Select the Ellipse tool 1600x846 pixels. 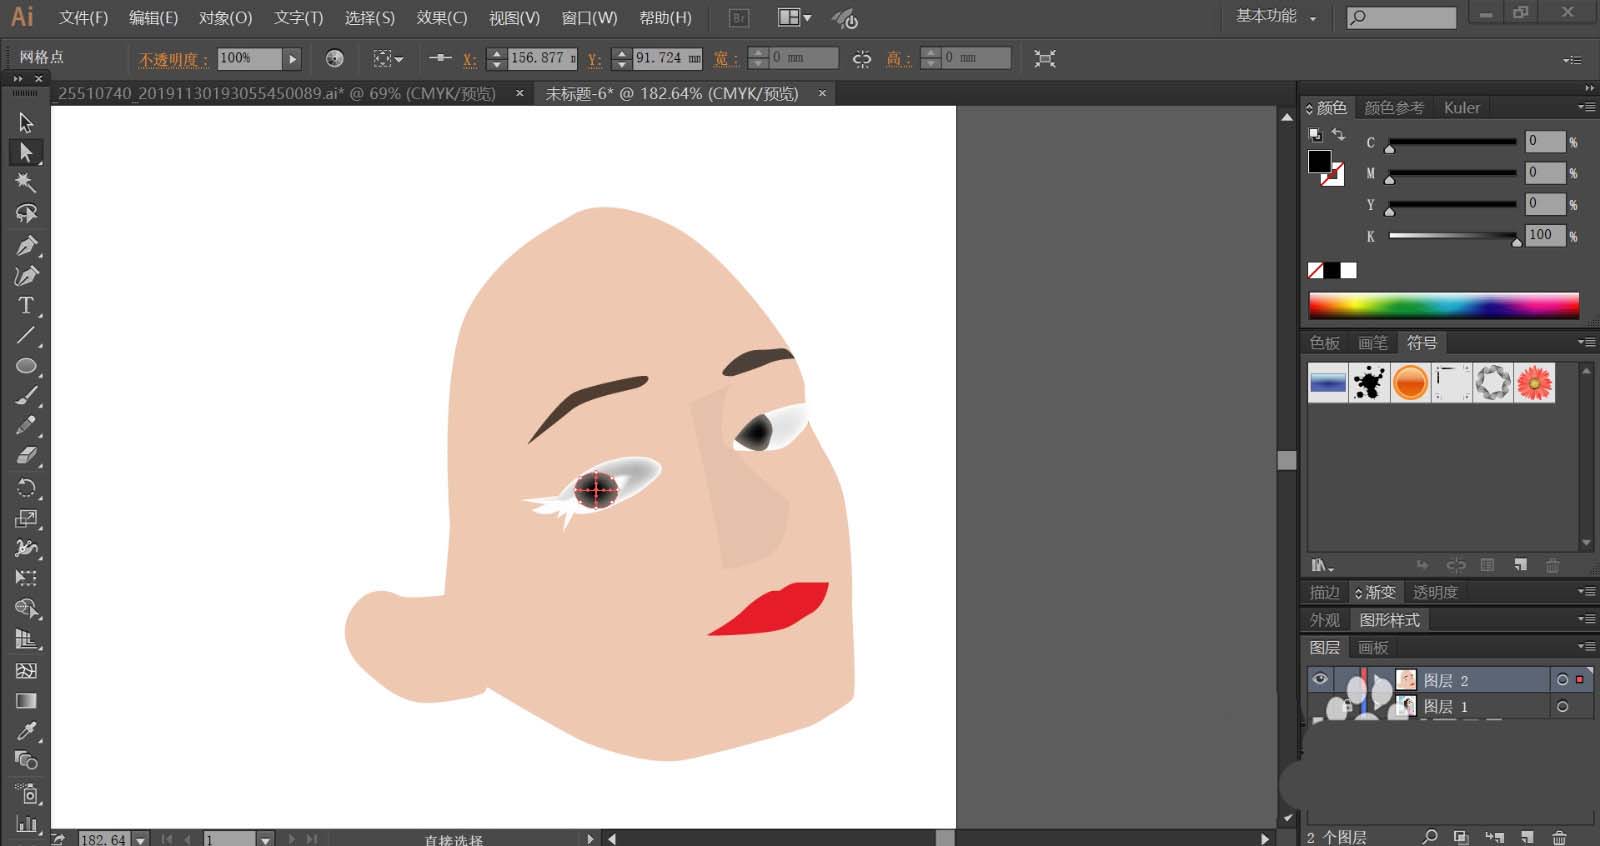click(x=26, y=366)
